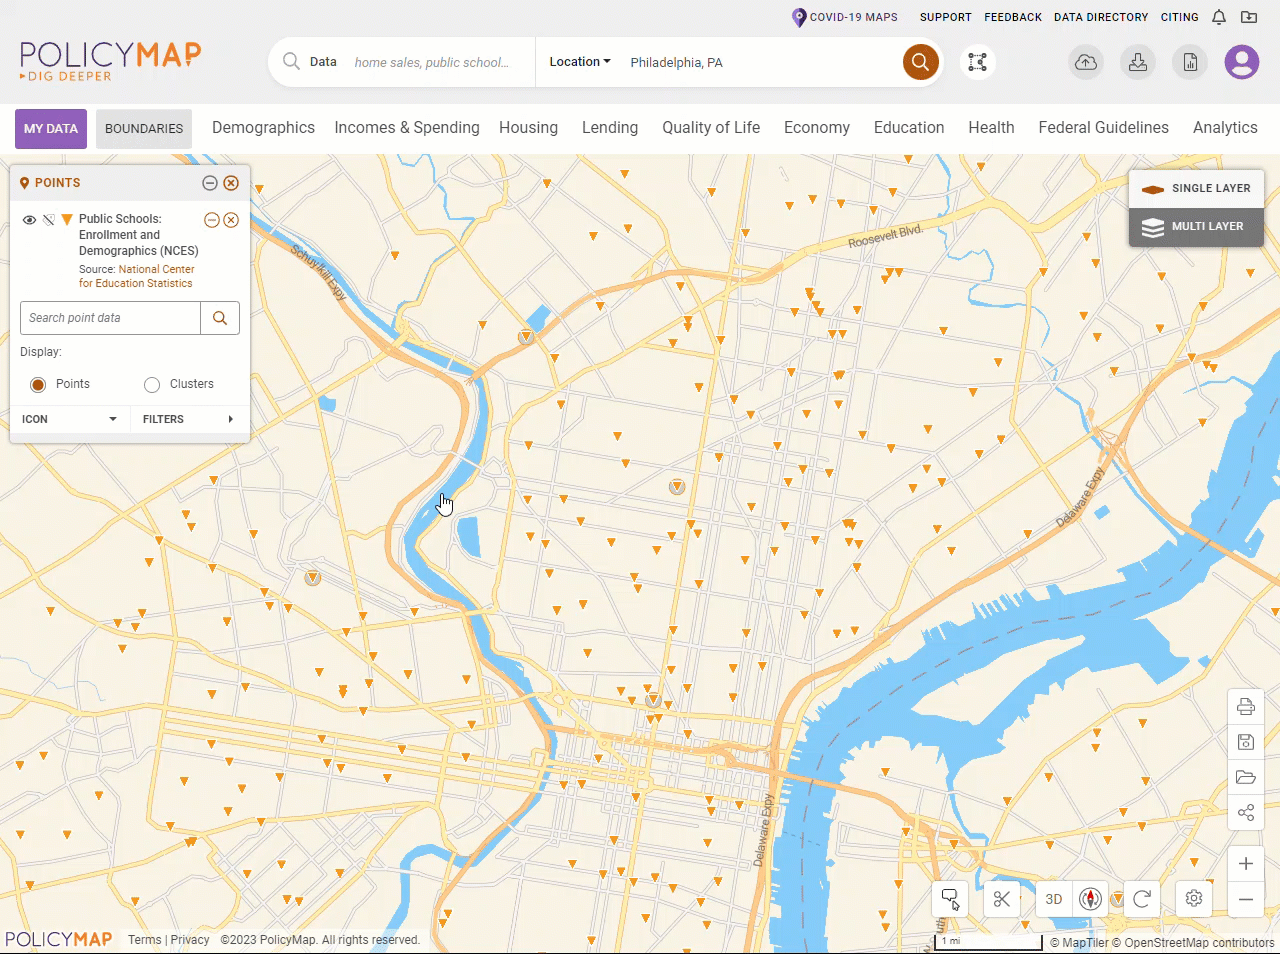The width and height of the screenshot is (1280, 954).
Task: Switch to Single Layer mode
Action: pos(1196,188)
